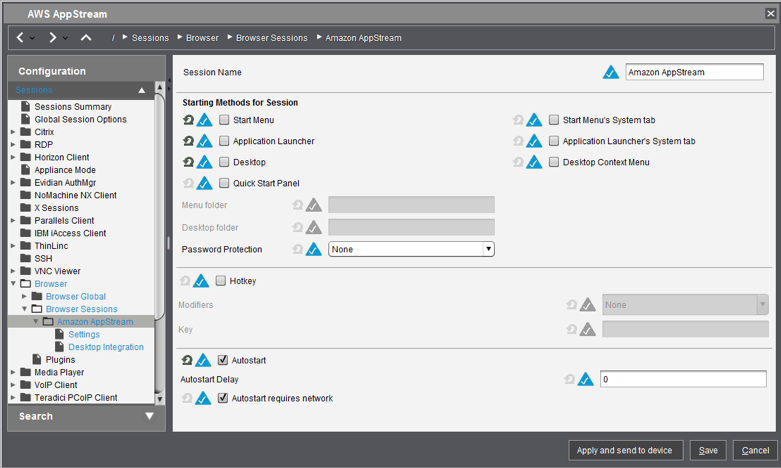Image resolution: width=781 pixels, height=468 pixels.
Task: Click the Amazon AppStream breadcrumb
Action: click(363, 38)
